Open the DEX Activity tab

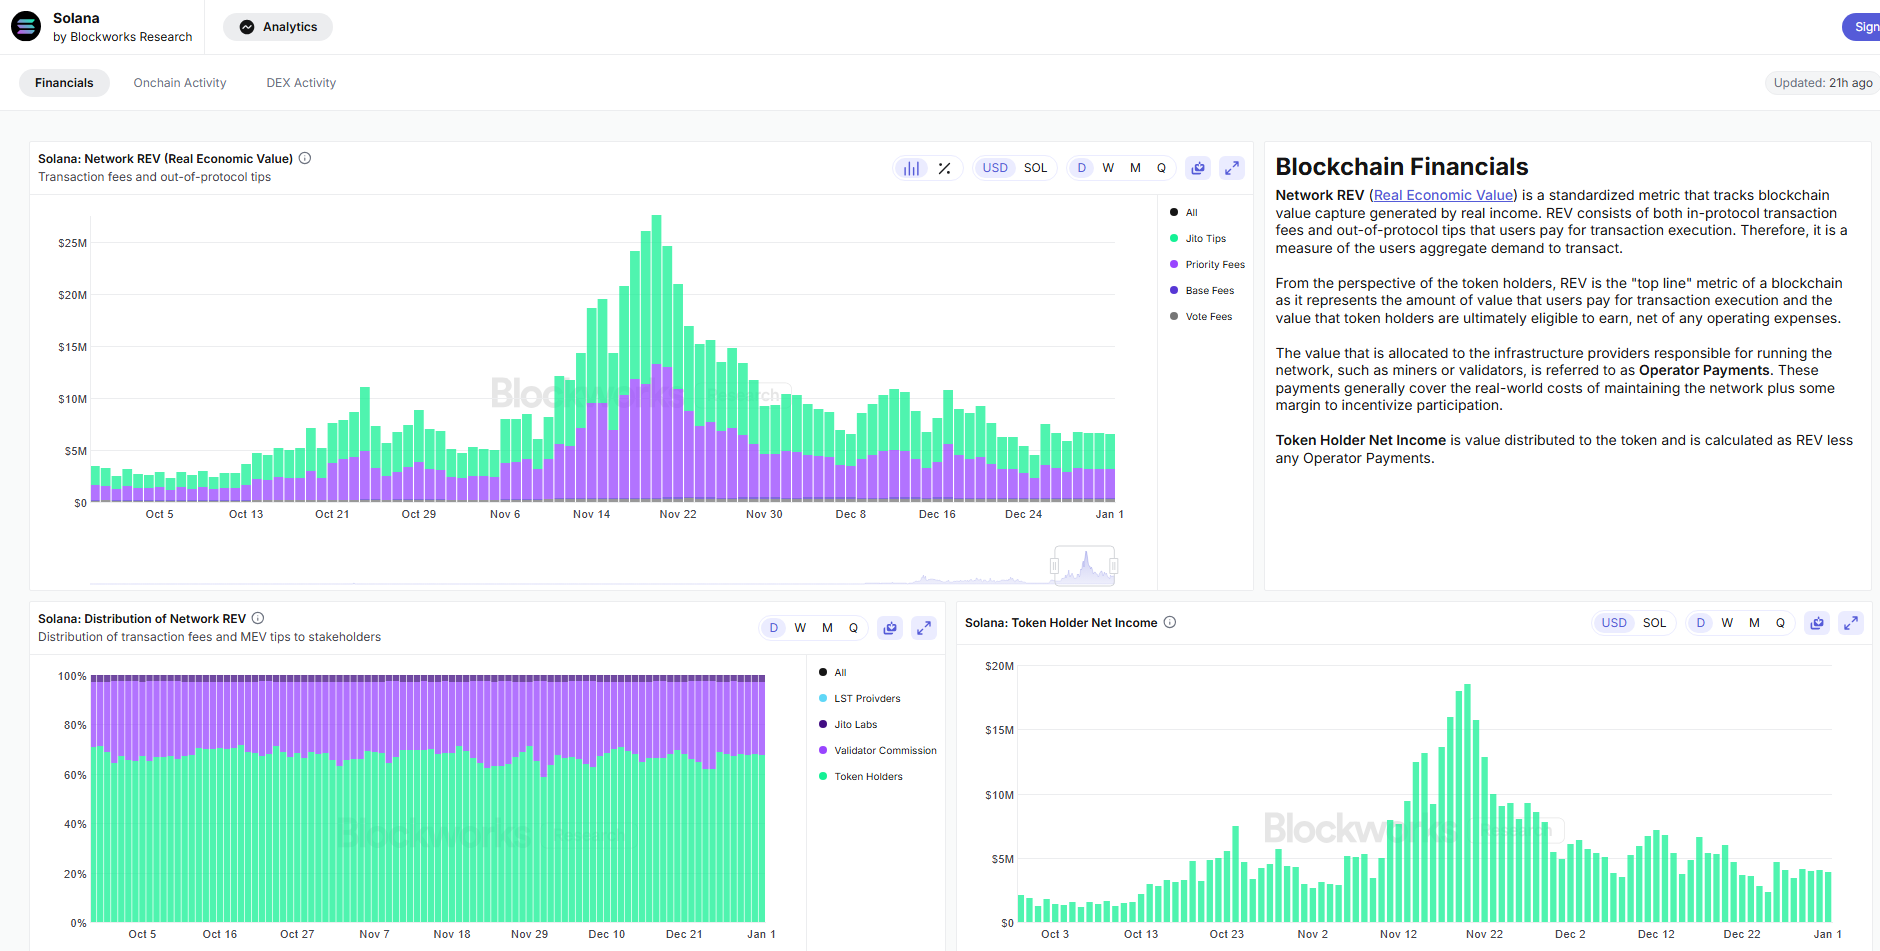[300, 82]
